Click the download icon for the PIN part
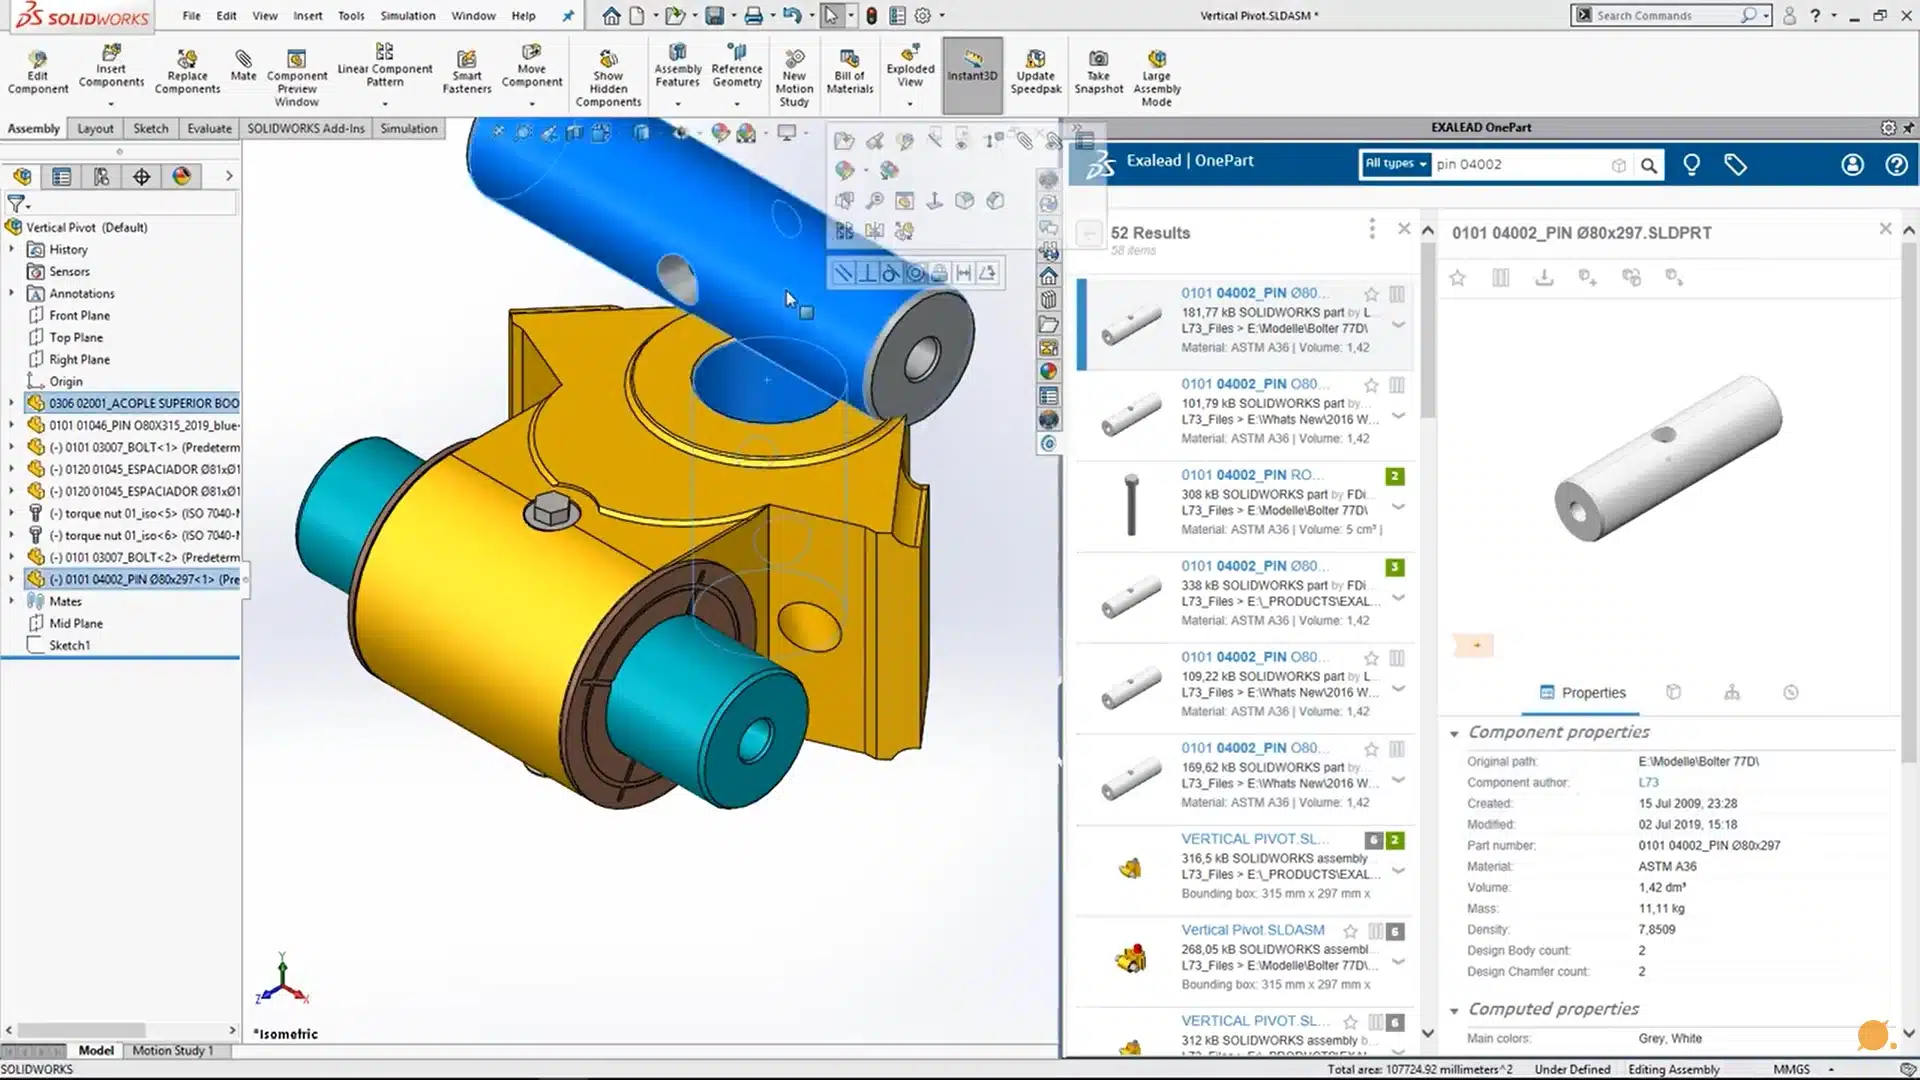The width and height of the screenshot is (1920, 1080). click(1543, 278)
